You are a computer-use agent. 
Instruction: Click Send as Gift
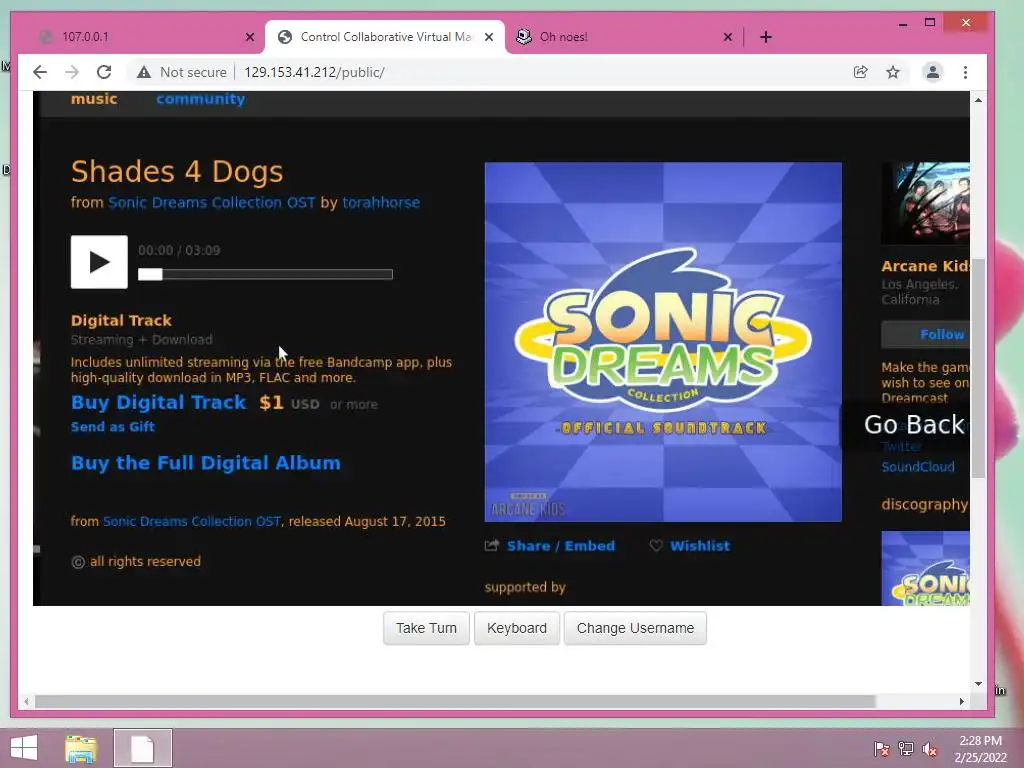113,427
